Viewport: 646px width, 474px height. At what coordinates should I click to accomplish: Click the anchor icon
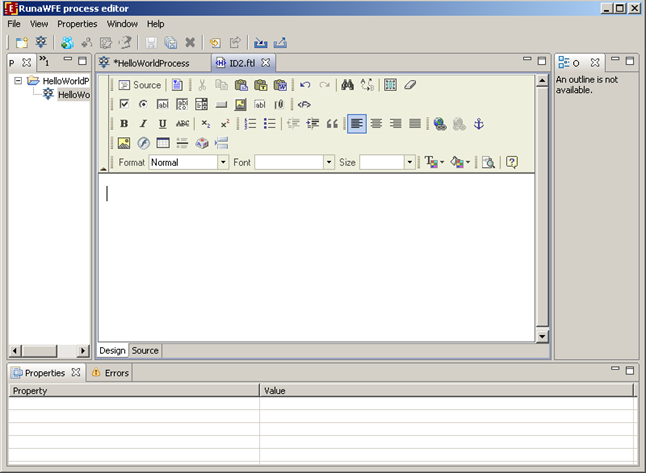[x=477, y=124]
